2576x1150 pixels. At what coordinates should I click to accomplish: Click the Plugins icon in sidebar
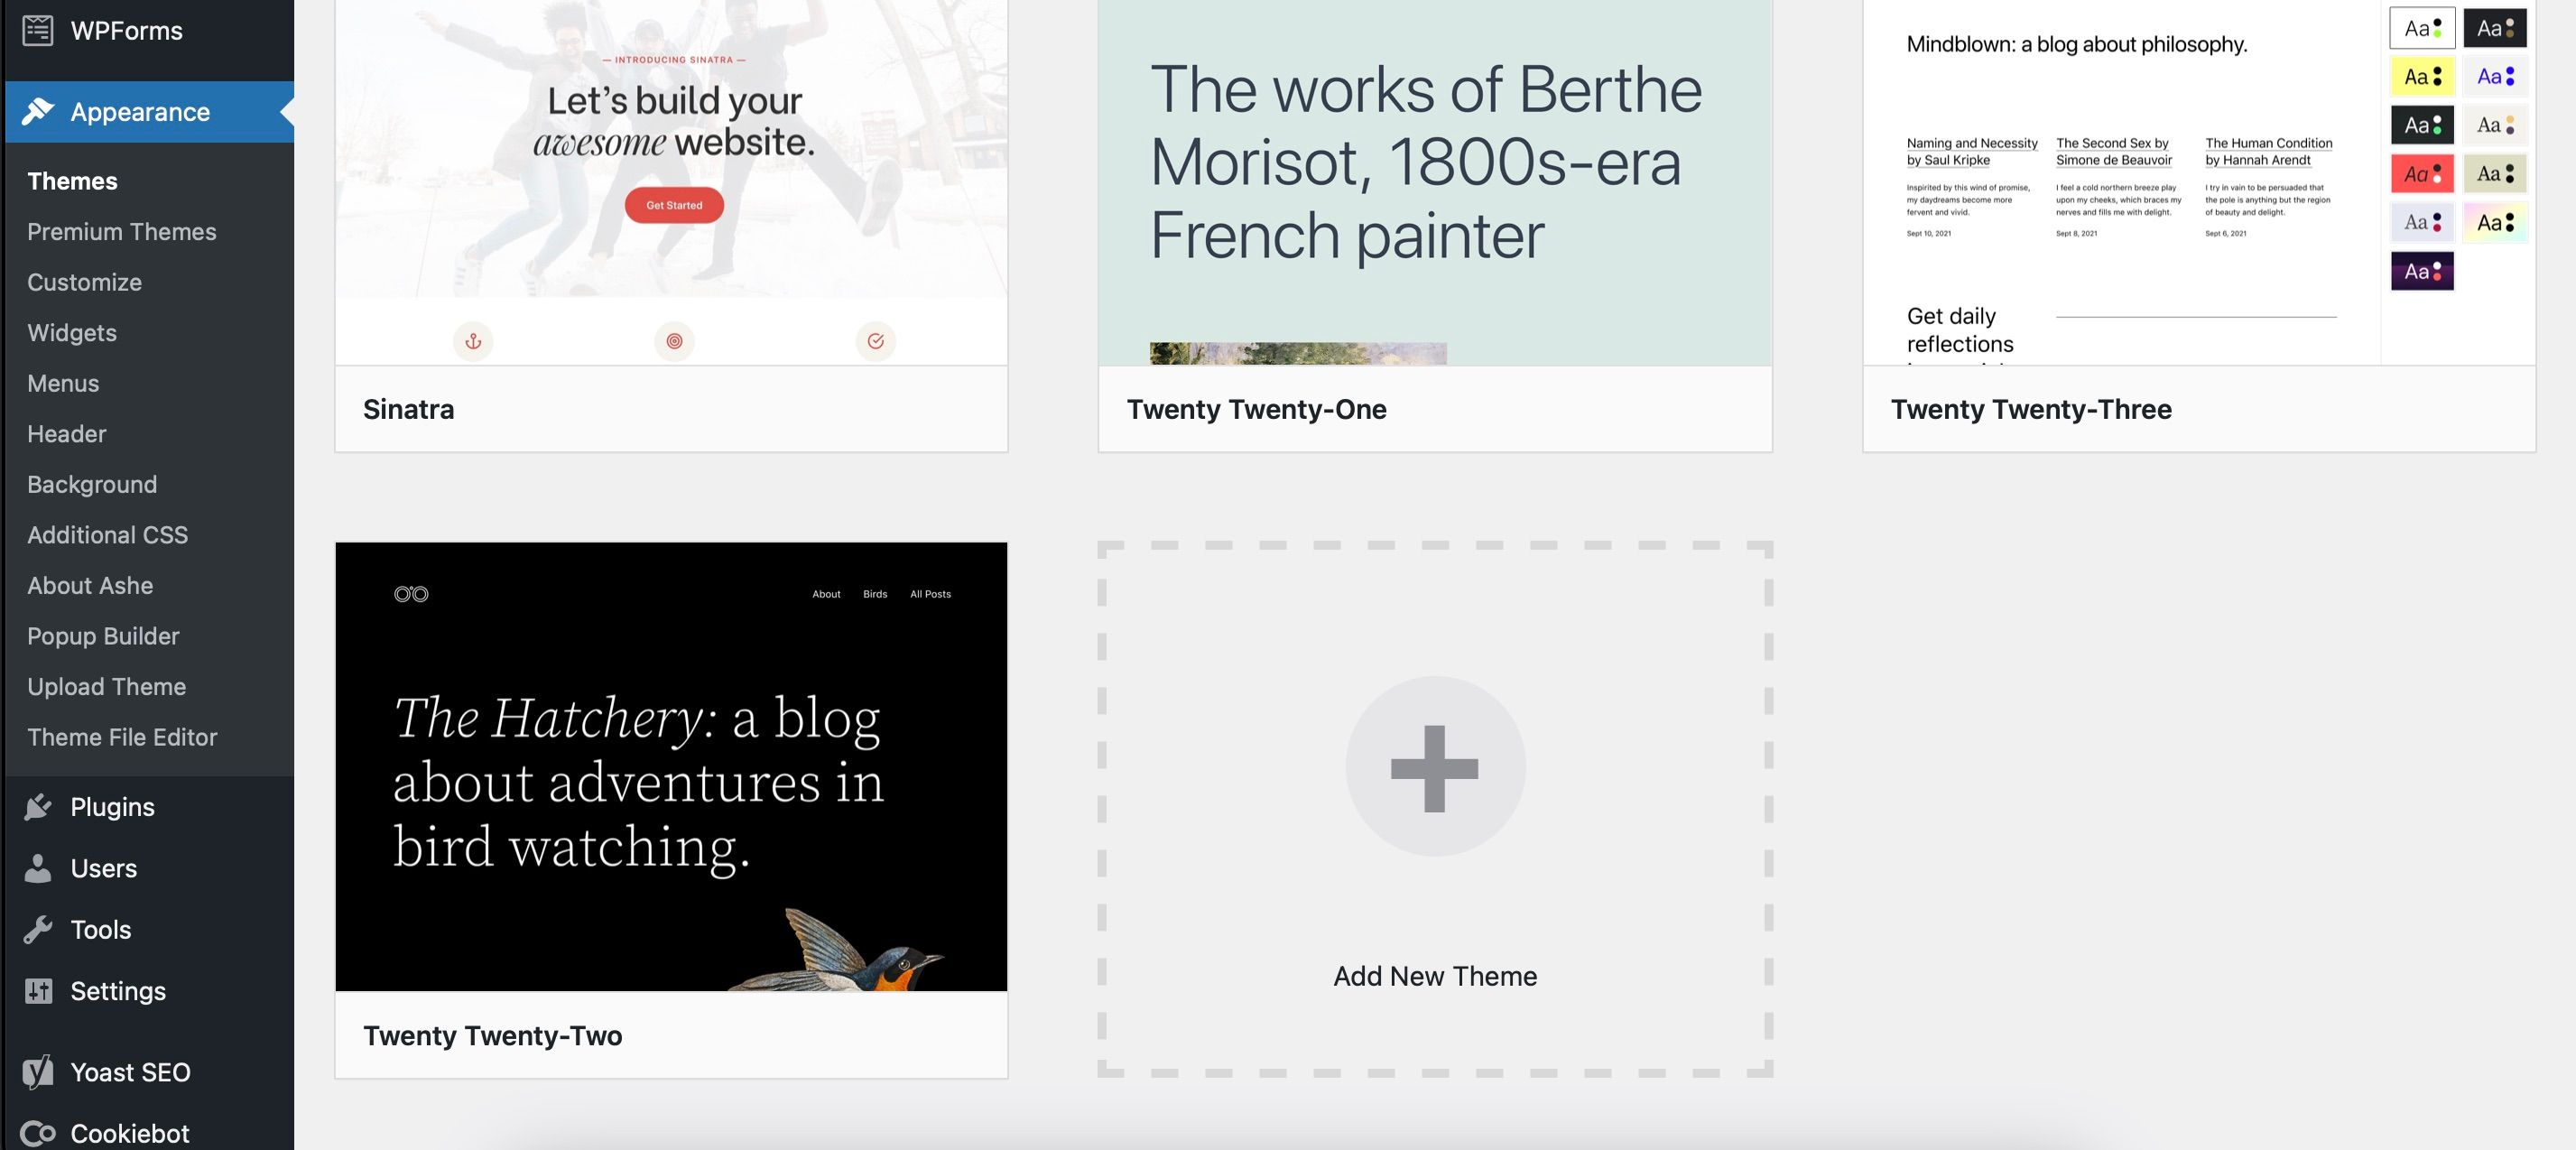38,808
